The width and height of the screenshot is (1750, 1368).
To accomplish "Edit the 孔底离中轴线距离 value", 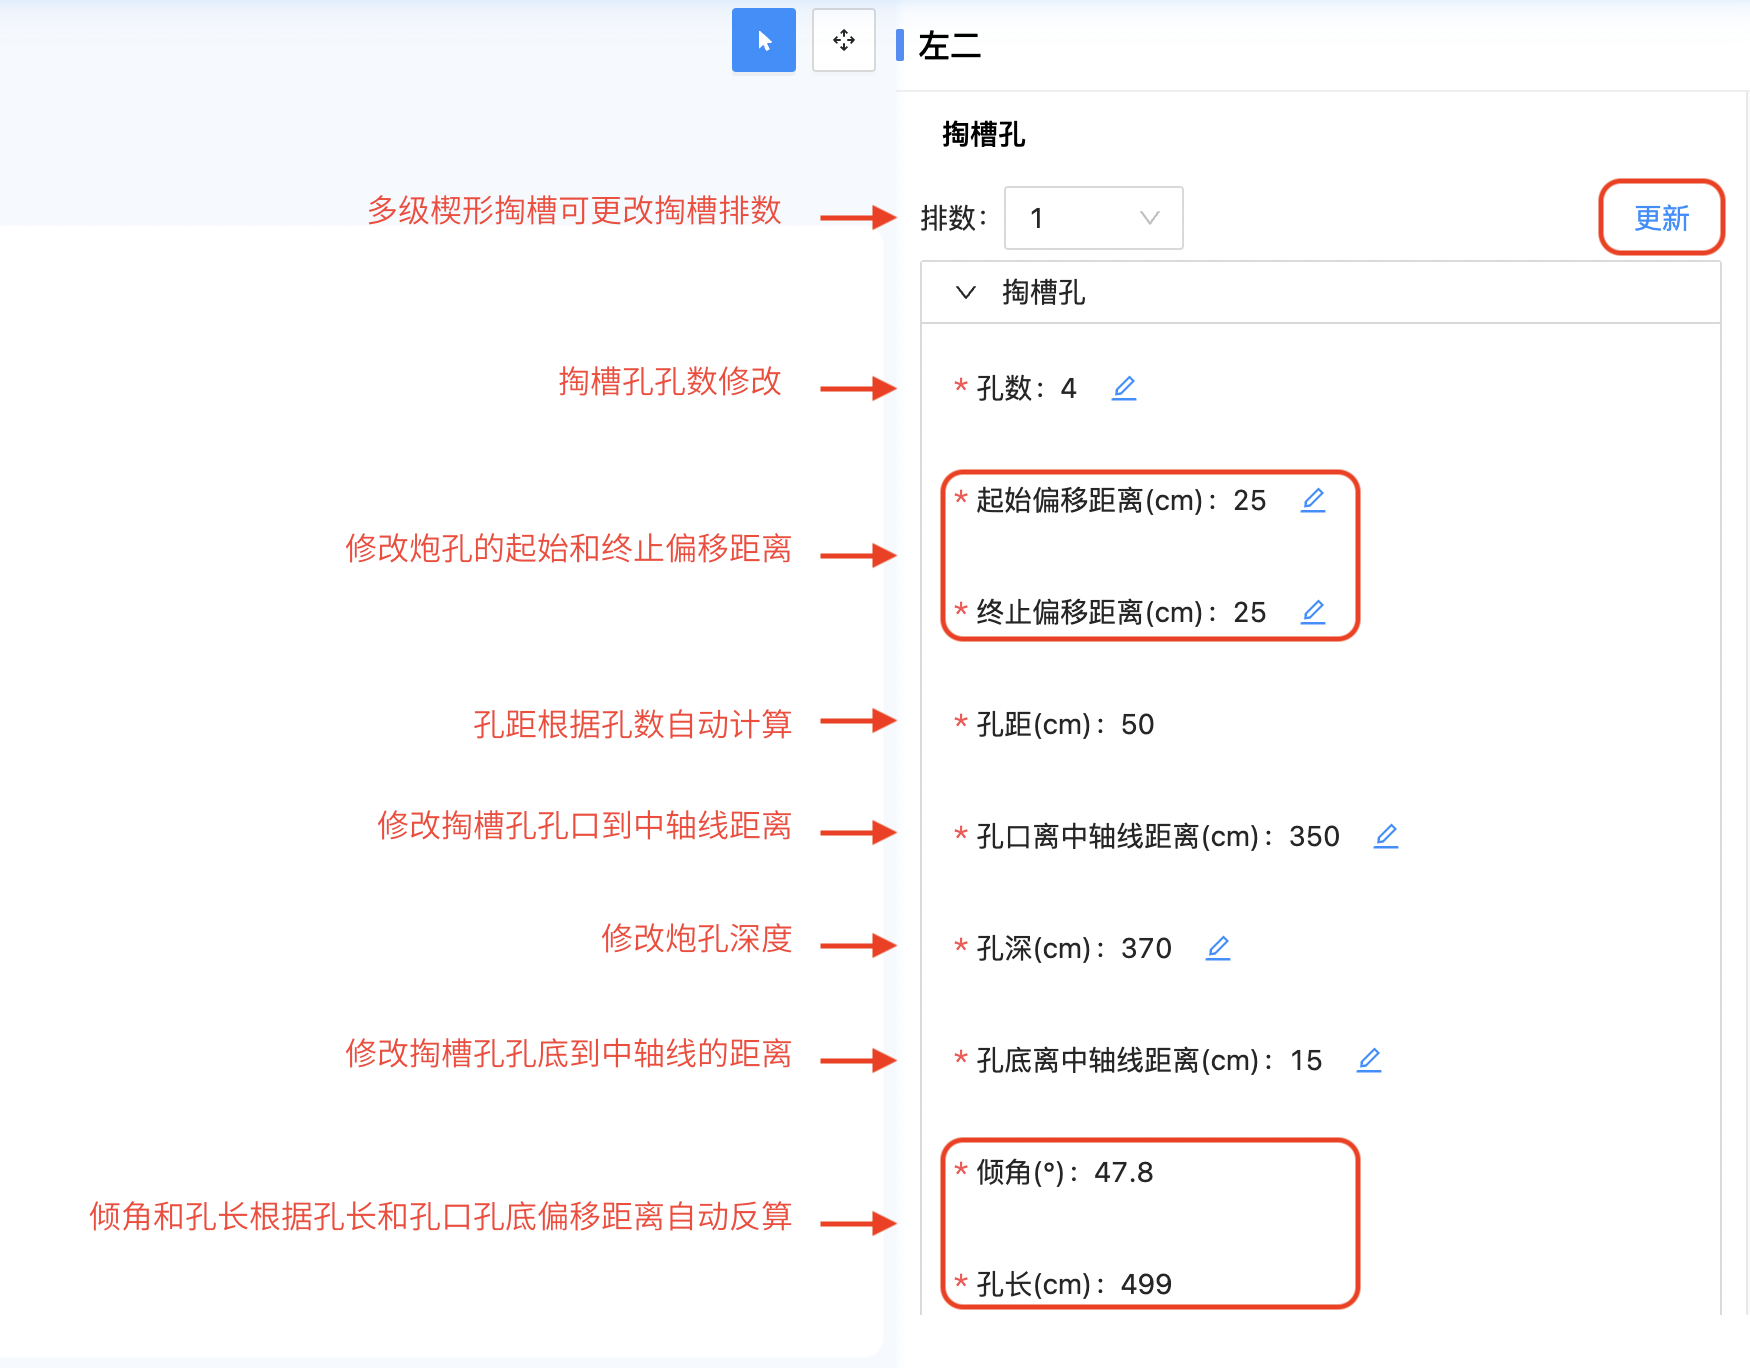I will pos(1369,1060).
